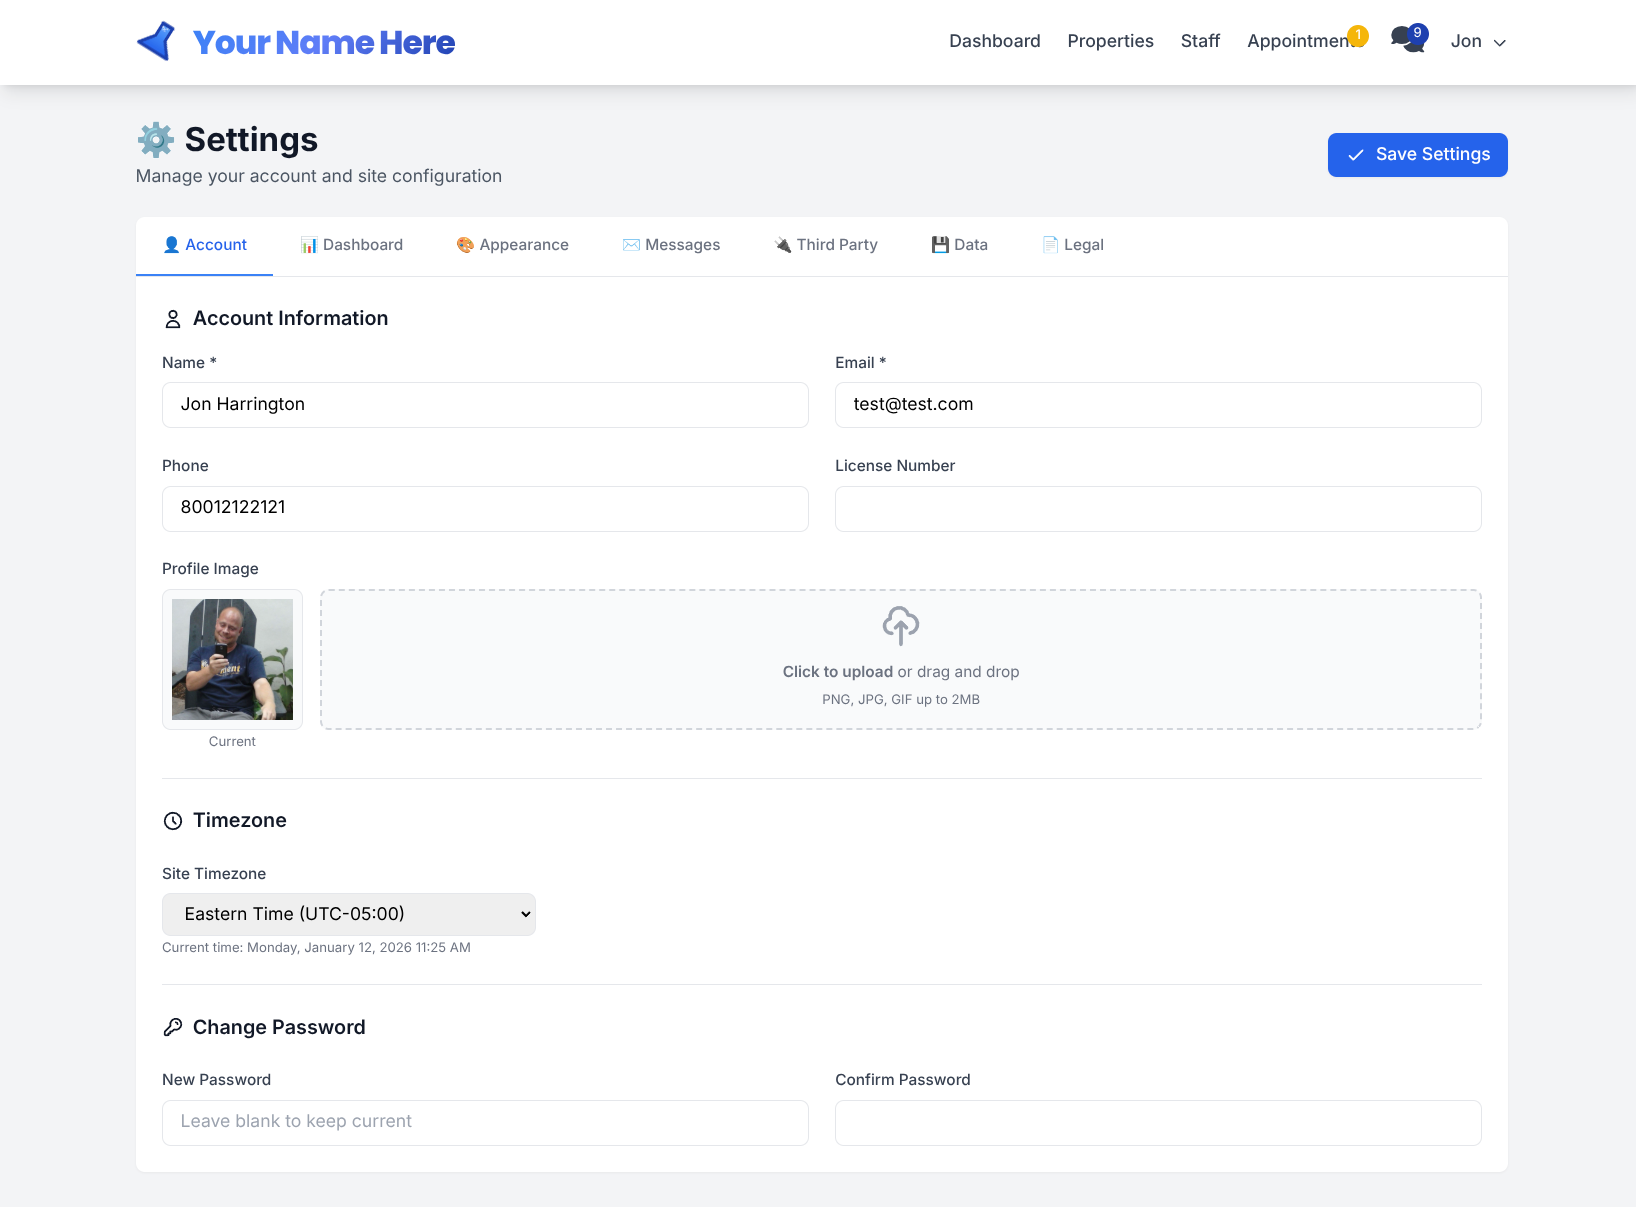Switch to the Dashboard settings tab
The image size is (1636, 1207).
pos(351,244)
